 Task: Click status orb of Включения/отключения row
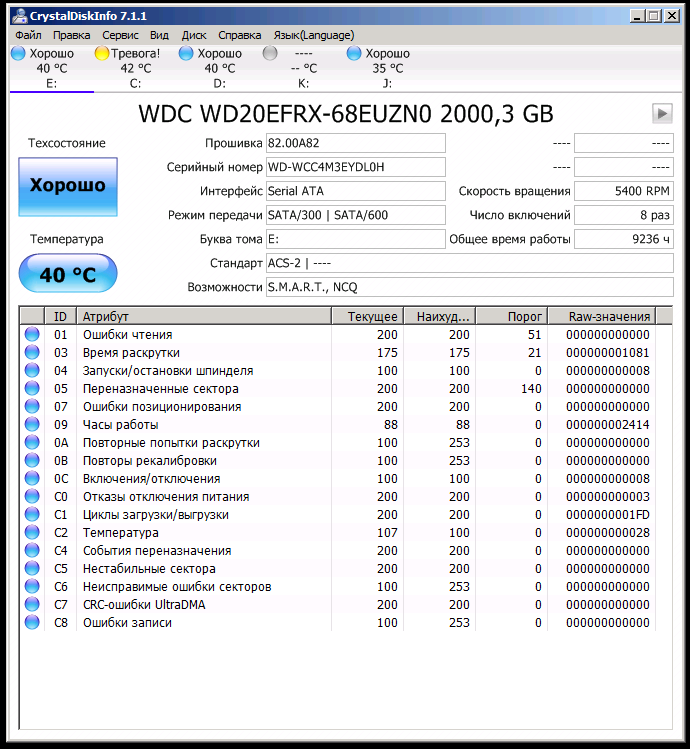[x=32, y=479]
